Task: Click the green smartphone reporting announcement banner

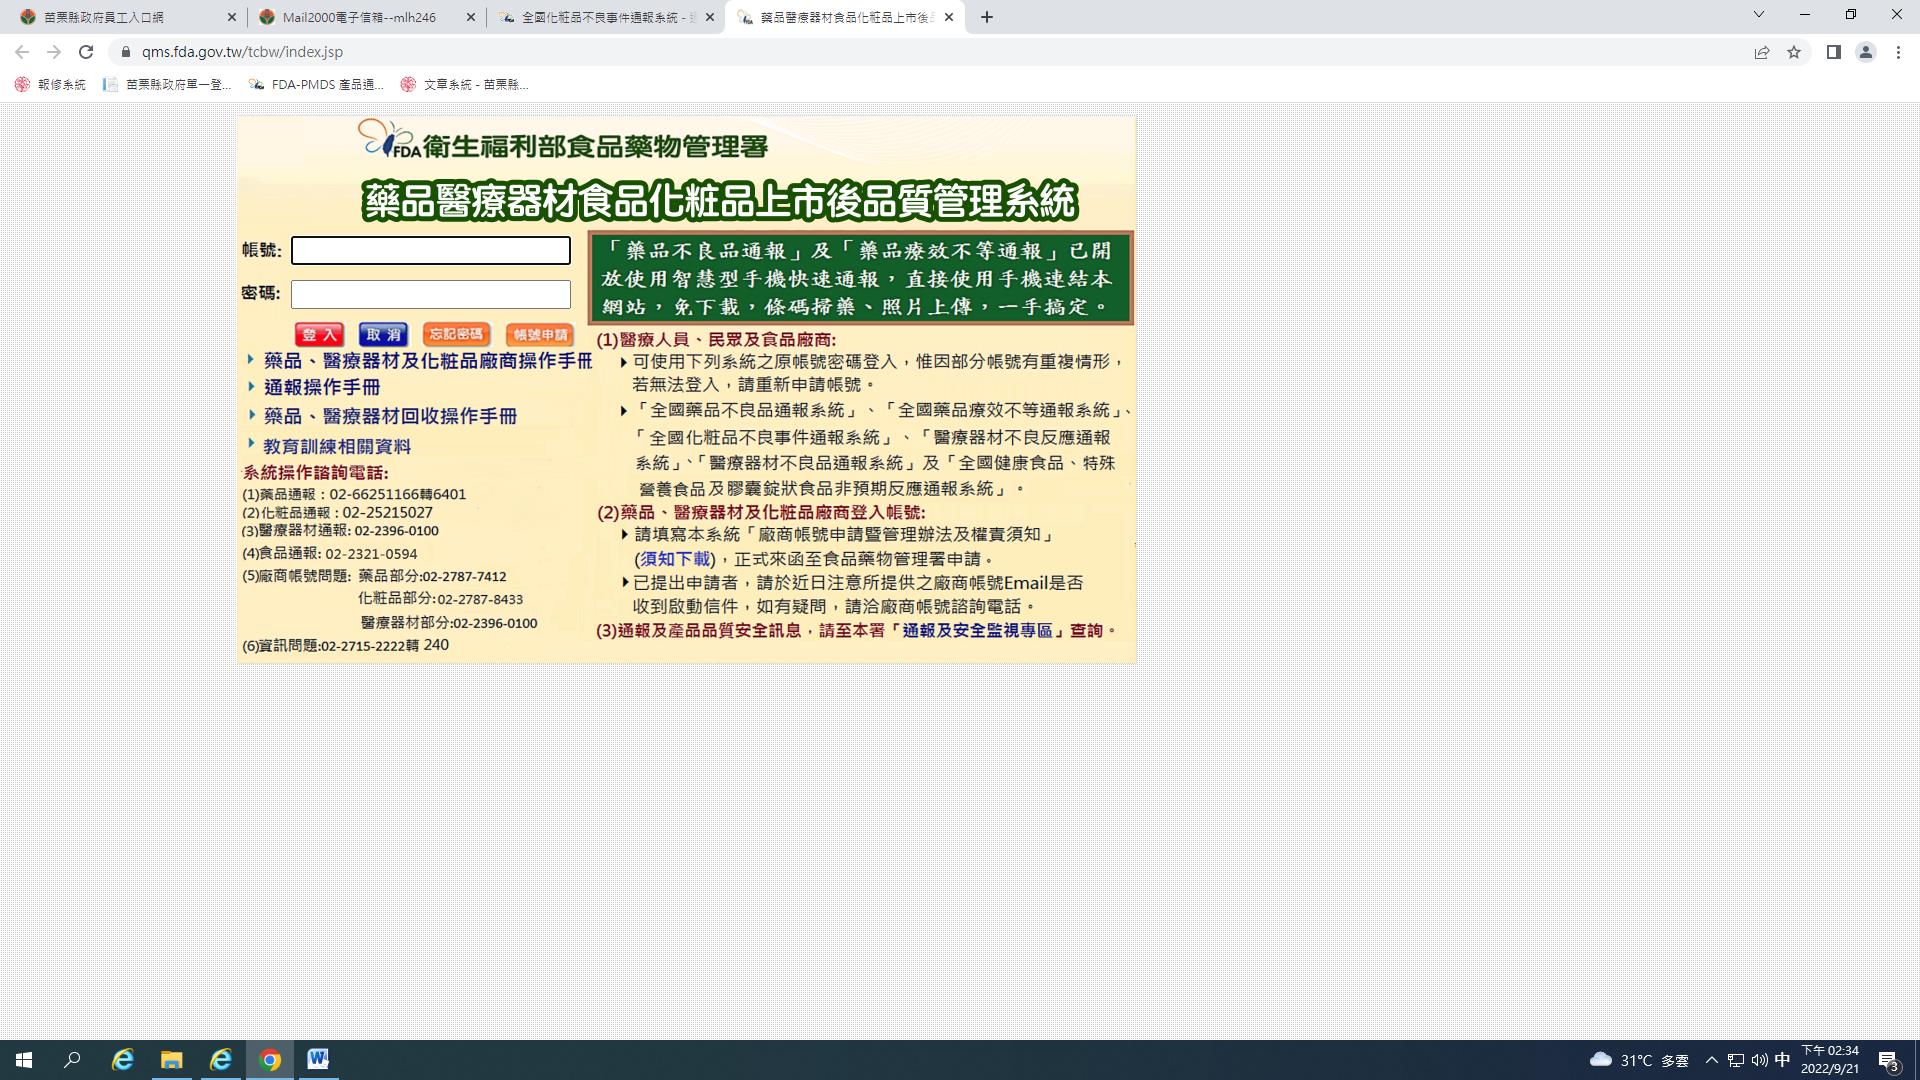Action: pos(860,278)
